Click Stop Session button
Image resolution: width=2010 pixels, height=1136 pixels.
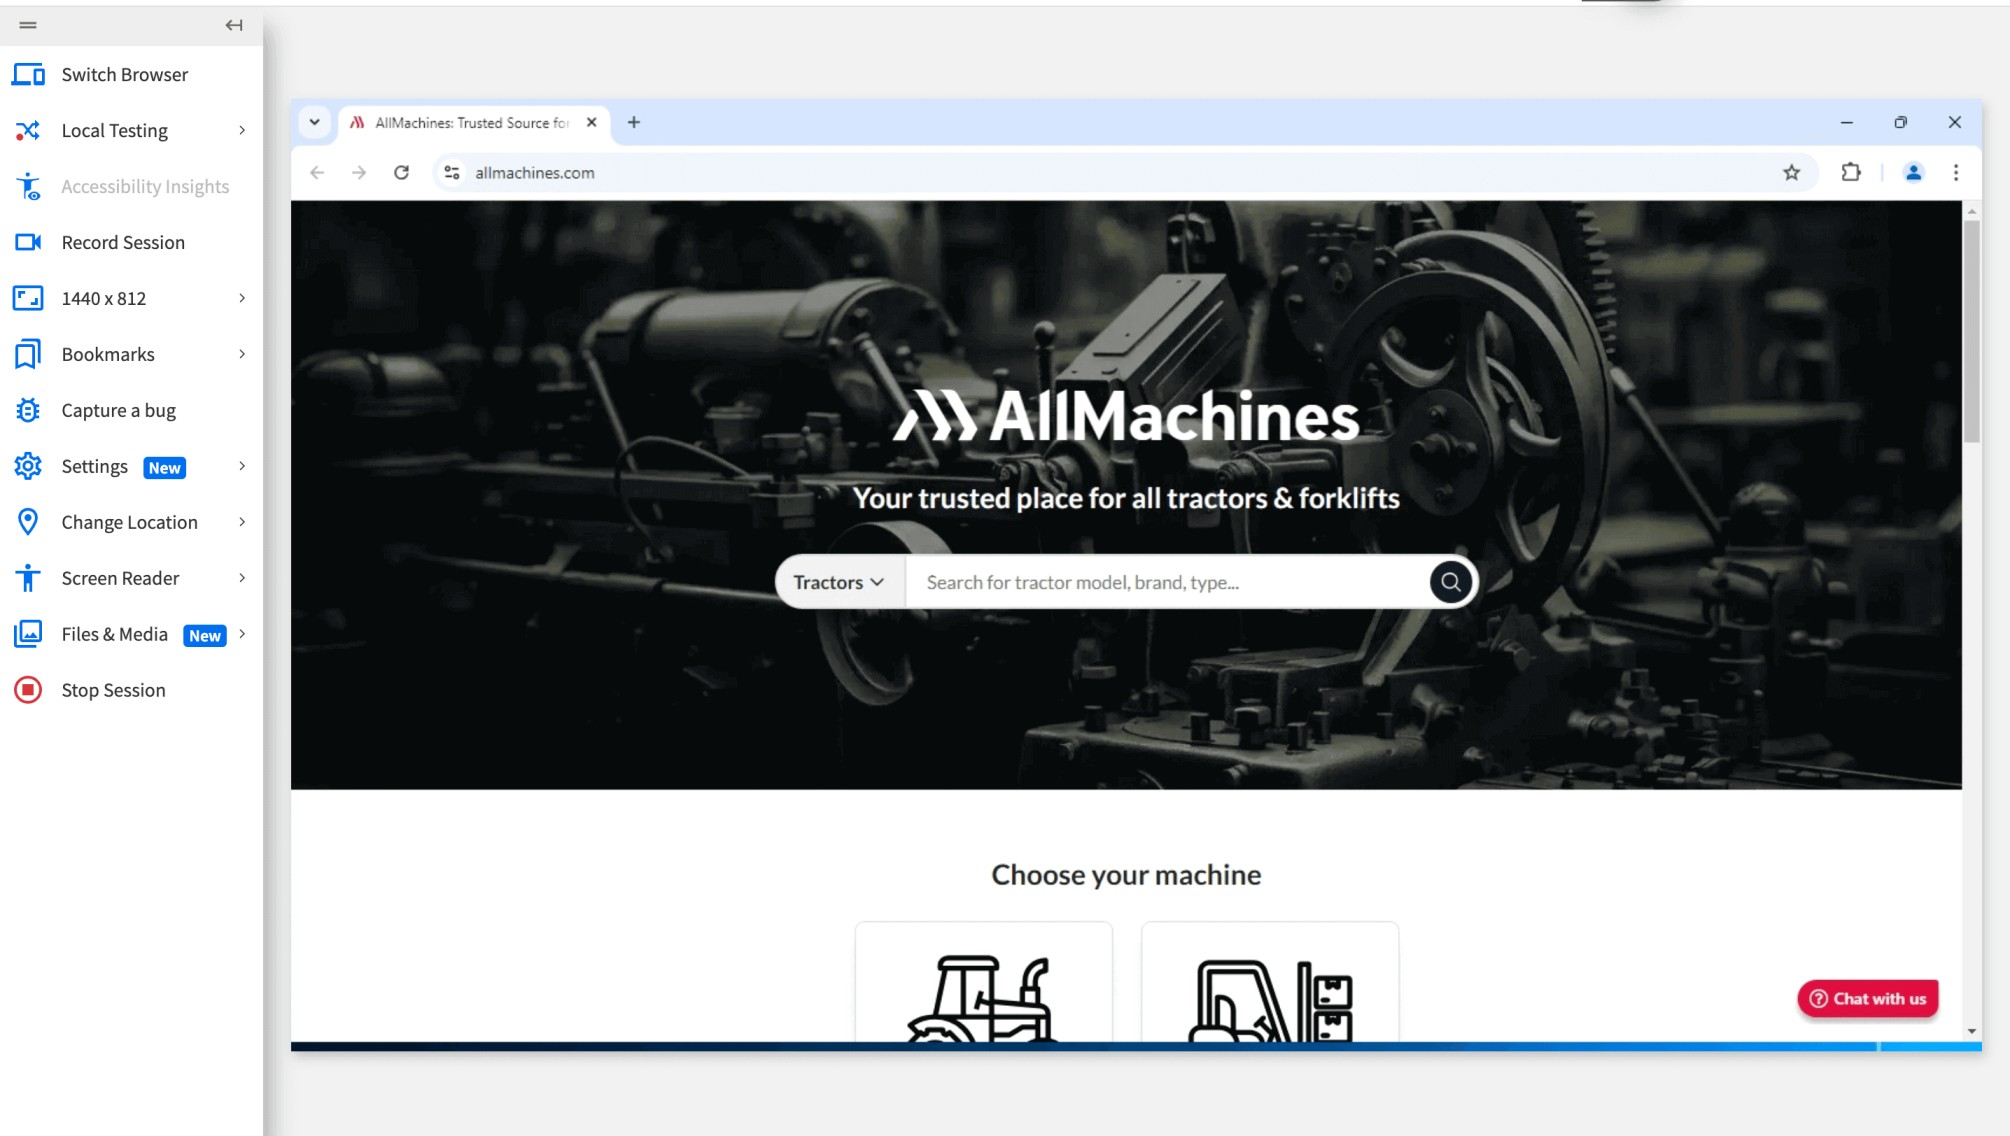(x=113, y=690)
